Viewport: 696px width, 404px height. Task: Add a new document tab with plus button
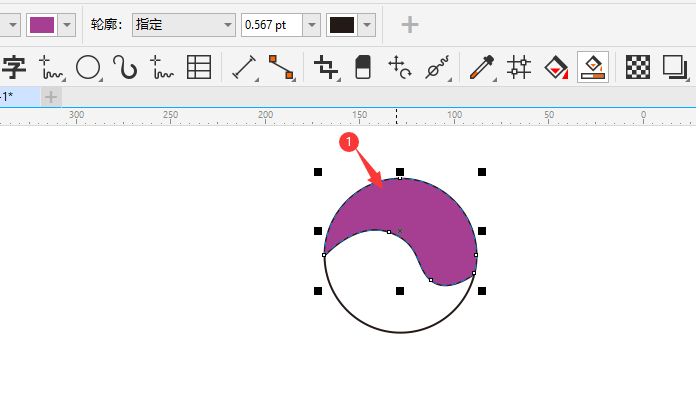51,97
